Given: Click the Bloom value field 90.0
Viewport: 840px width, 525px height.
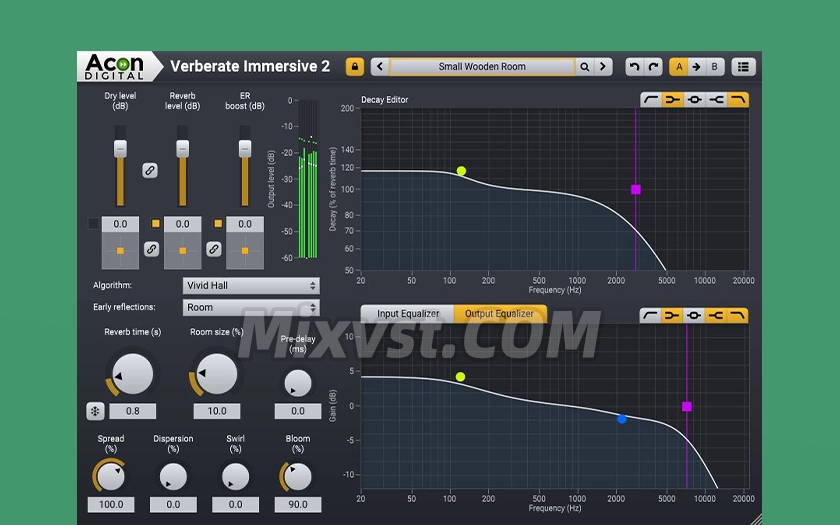Looking at the screenshot, I should pos(298,505).
